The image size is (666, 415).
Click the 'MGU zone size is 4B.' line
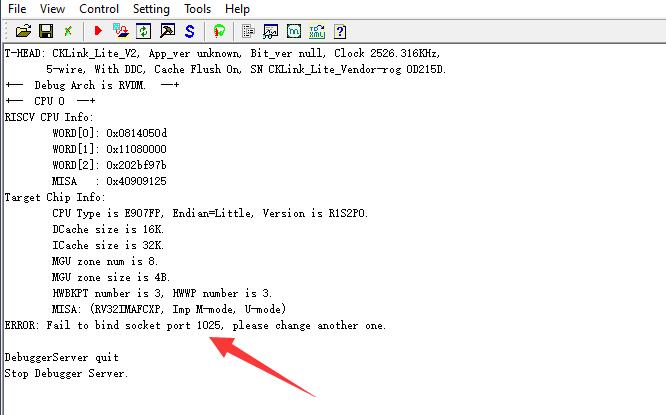(111, 277)
